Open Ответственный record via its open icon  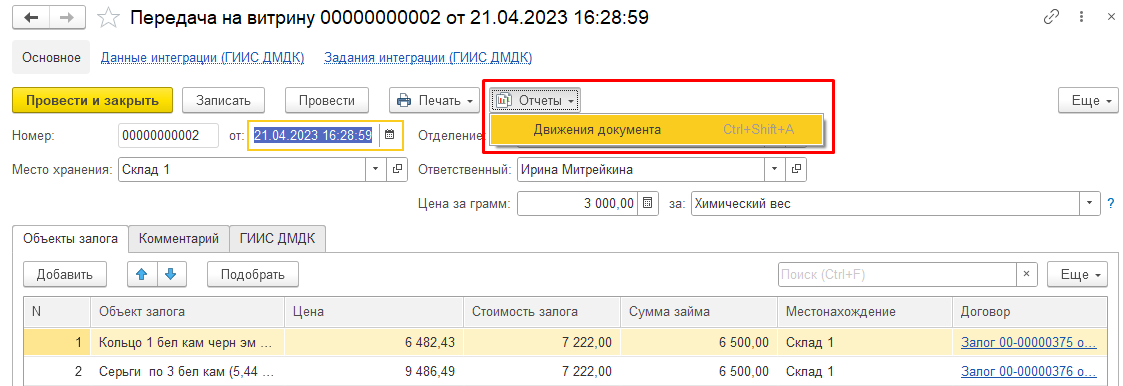coord(795,170)
